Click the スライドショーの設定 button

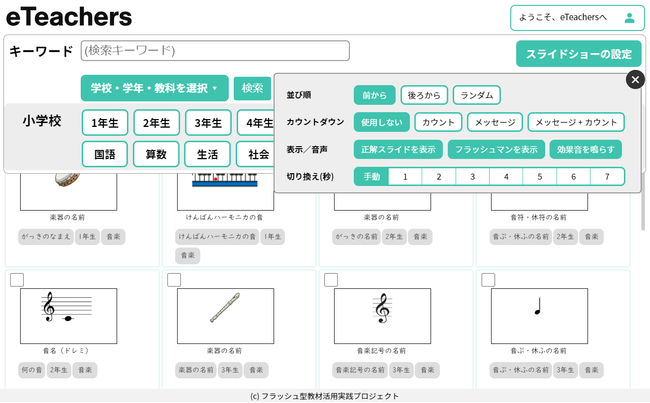point(578,53)
